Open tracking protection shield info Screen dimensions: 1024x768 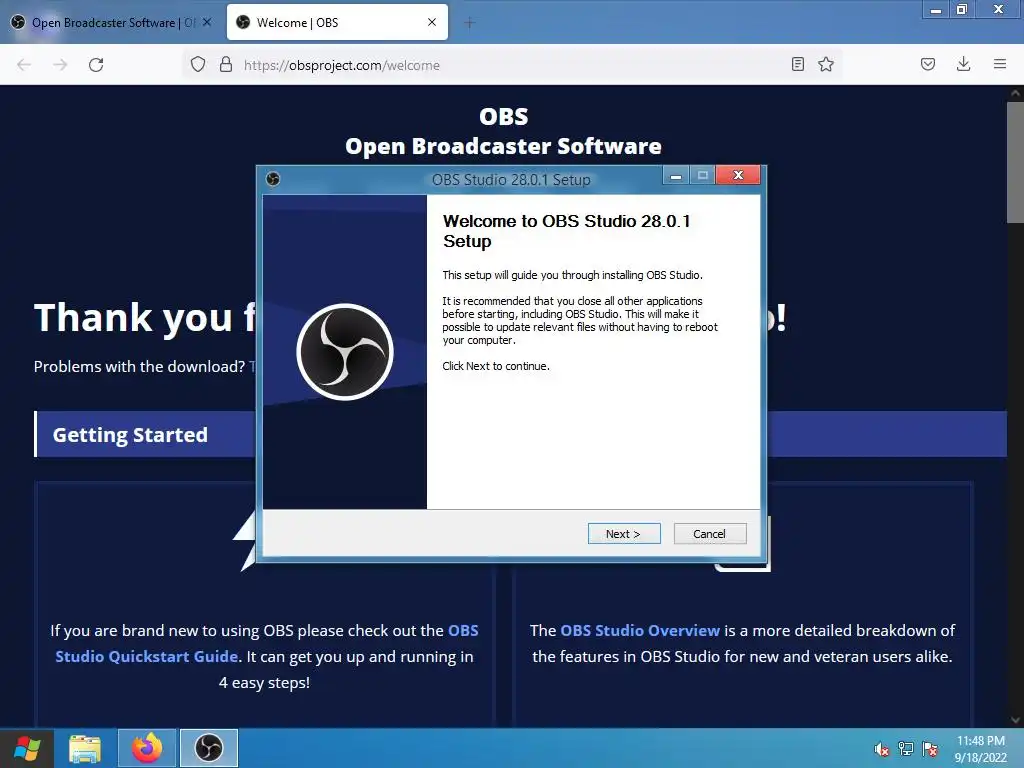pyautogui.click(x=198, y=64)
